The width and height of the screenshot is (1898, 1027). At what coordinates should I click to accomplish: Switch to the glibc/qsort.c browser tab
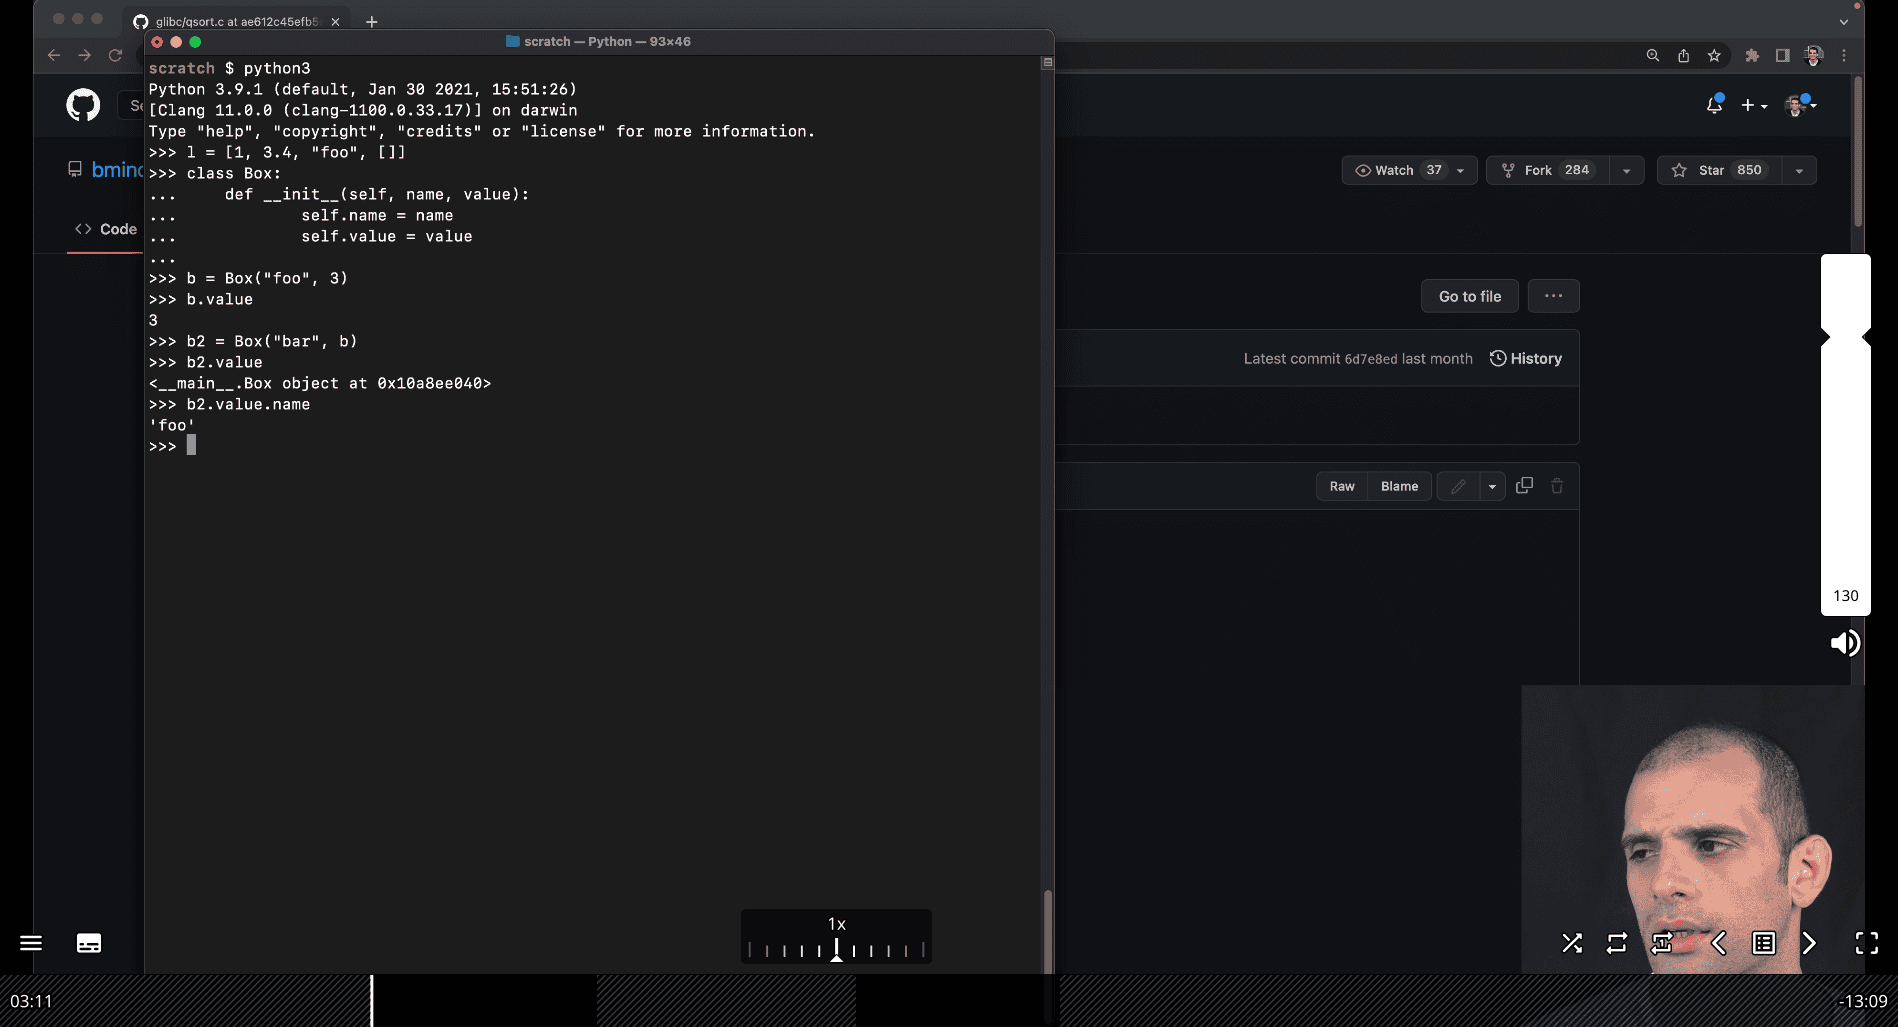tap(236, 21)
